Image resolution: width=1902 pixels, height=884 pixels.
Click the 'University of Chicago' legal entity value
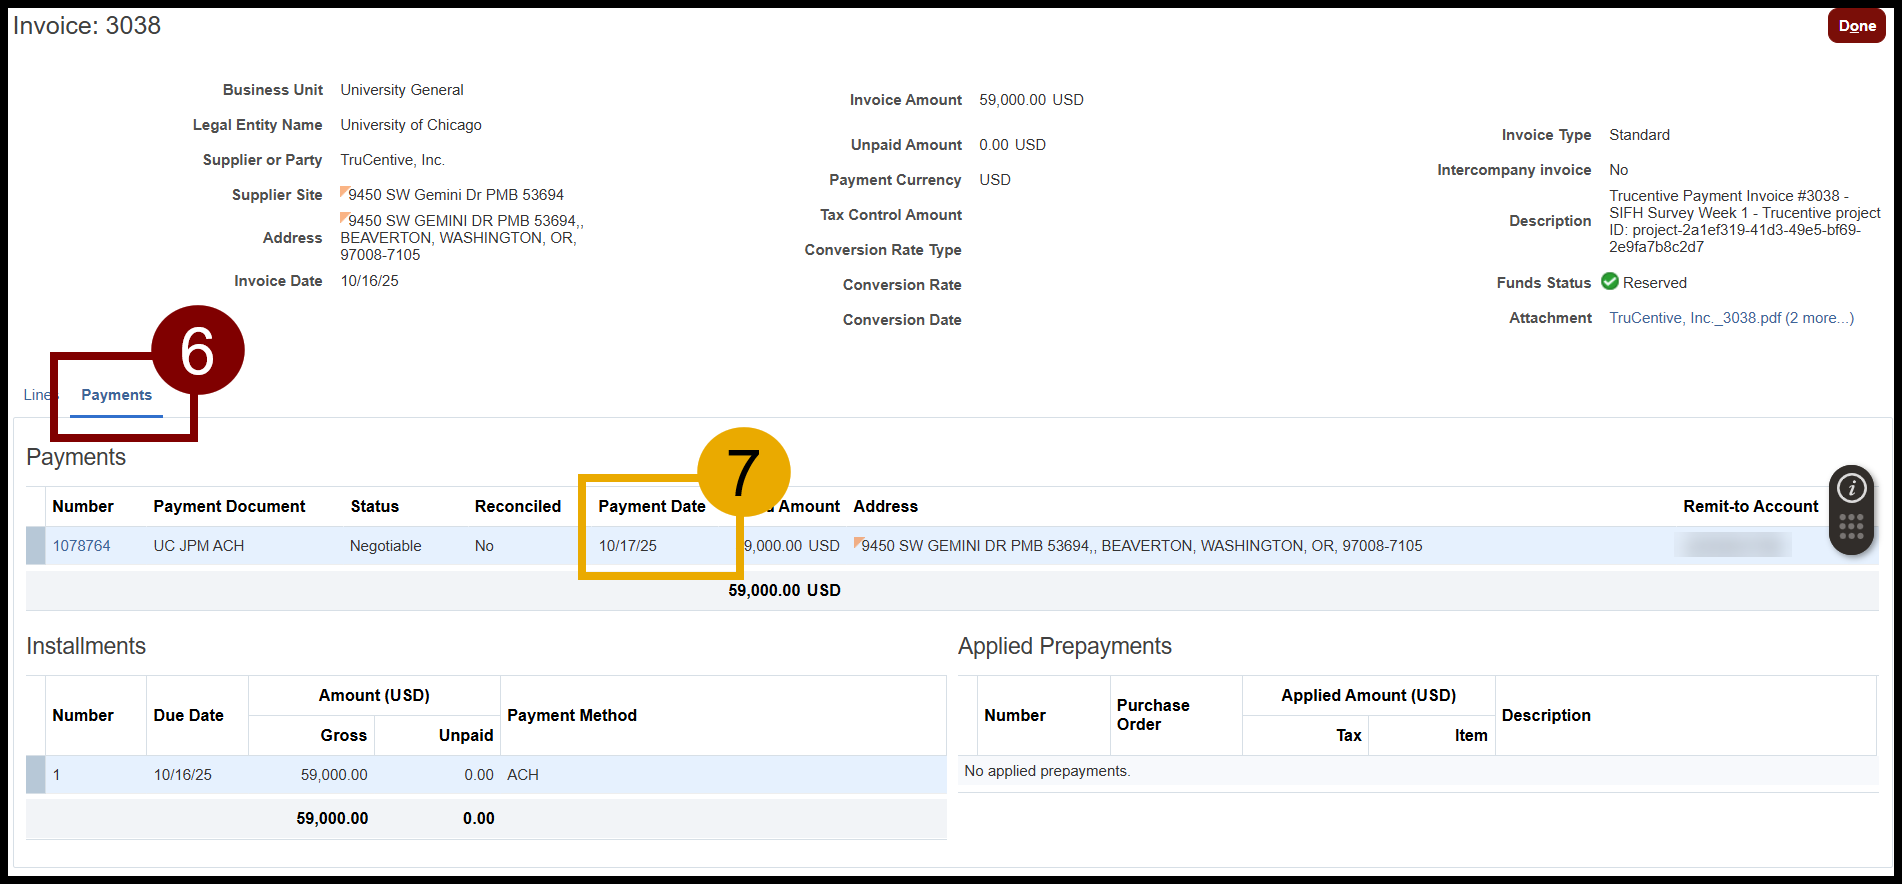410,125
